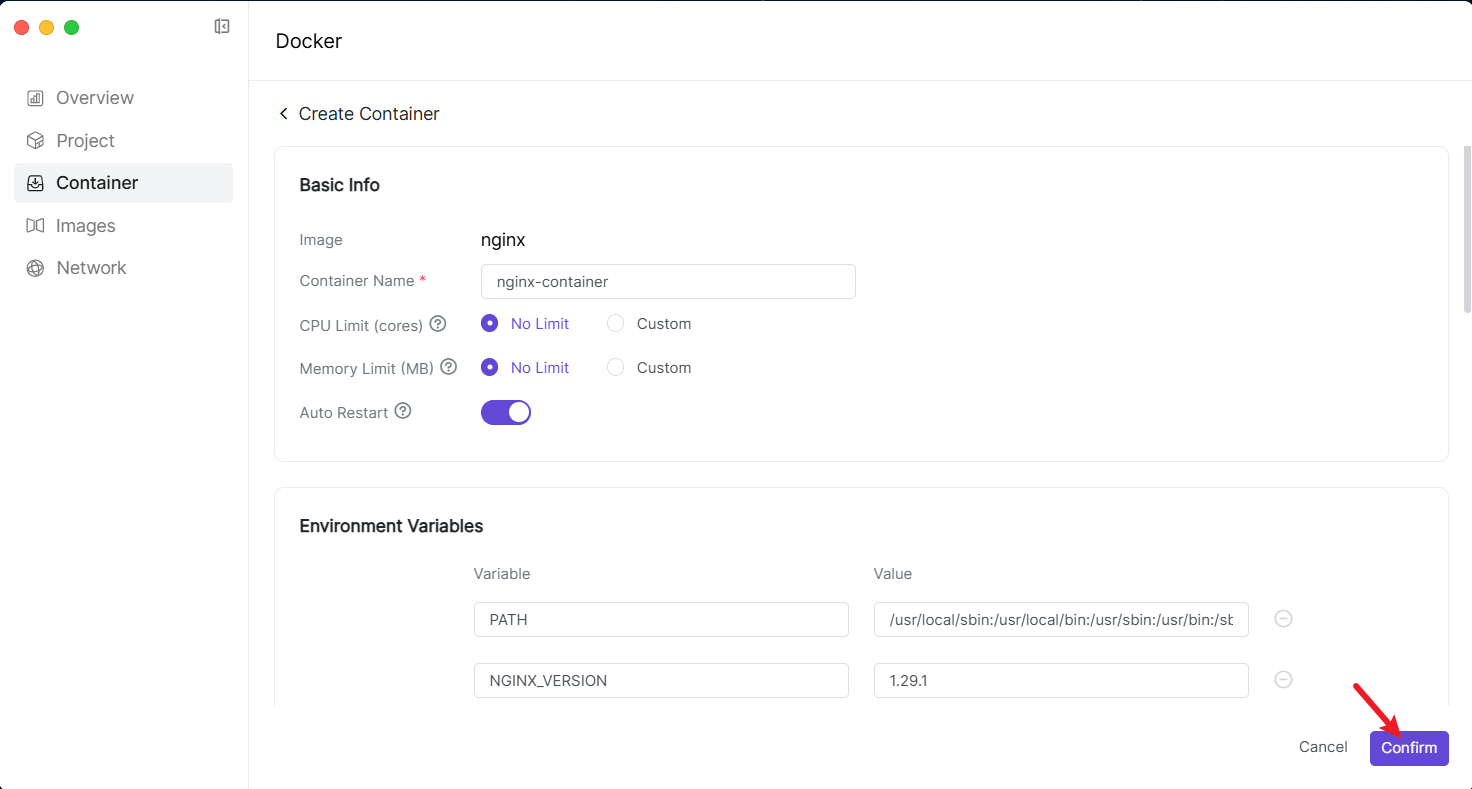The height and width of the screenshot is (789, 1472).
Task: Collapse the sidebar using the panel icon
Action: tap(222, 27)
